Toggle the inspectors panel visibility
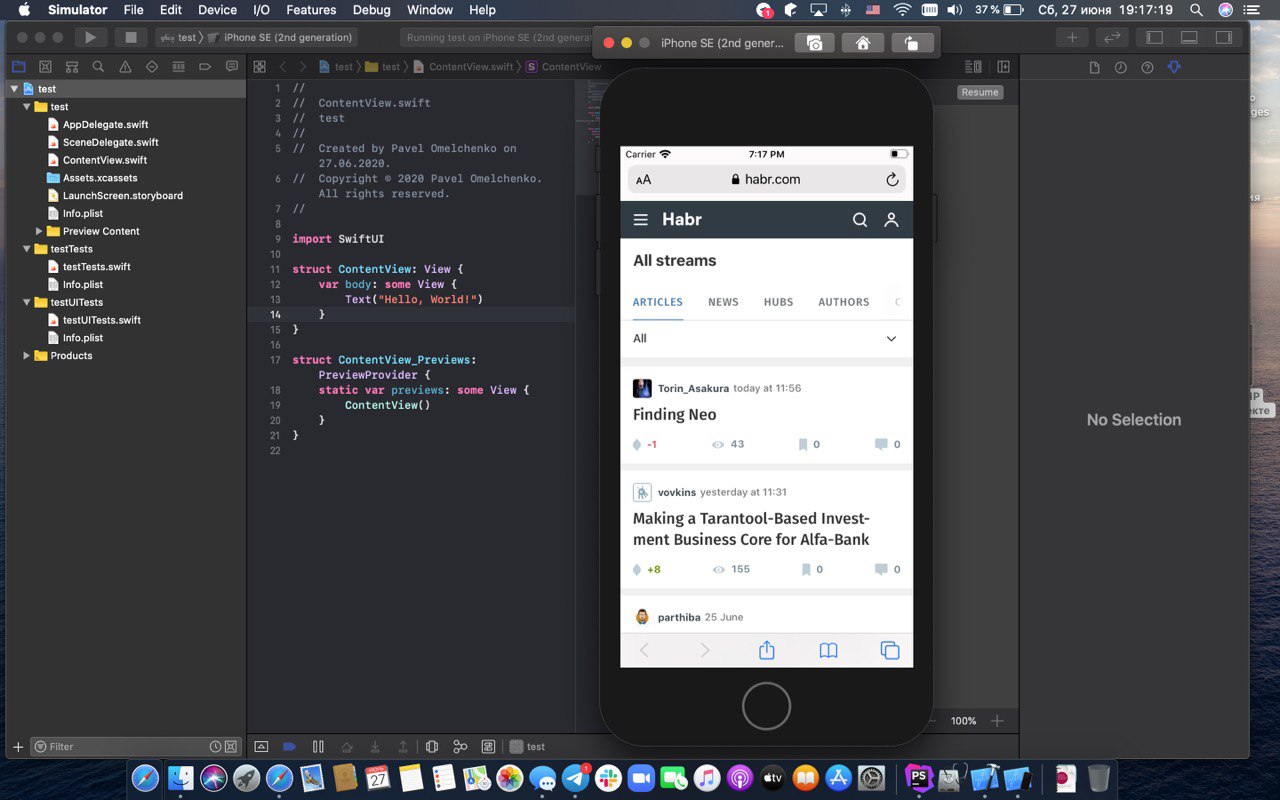1280x800 pixels. tap(1223, 37)
